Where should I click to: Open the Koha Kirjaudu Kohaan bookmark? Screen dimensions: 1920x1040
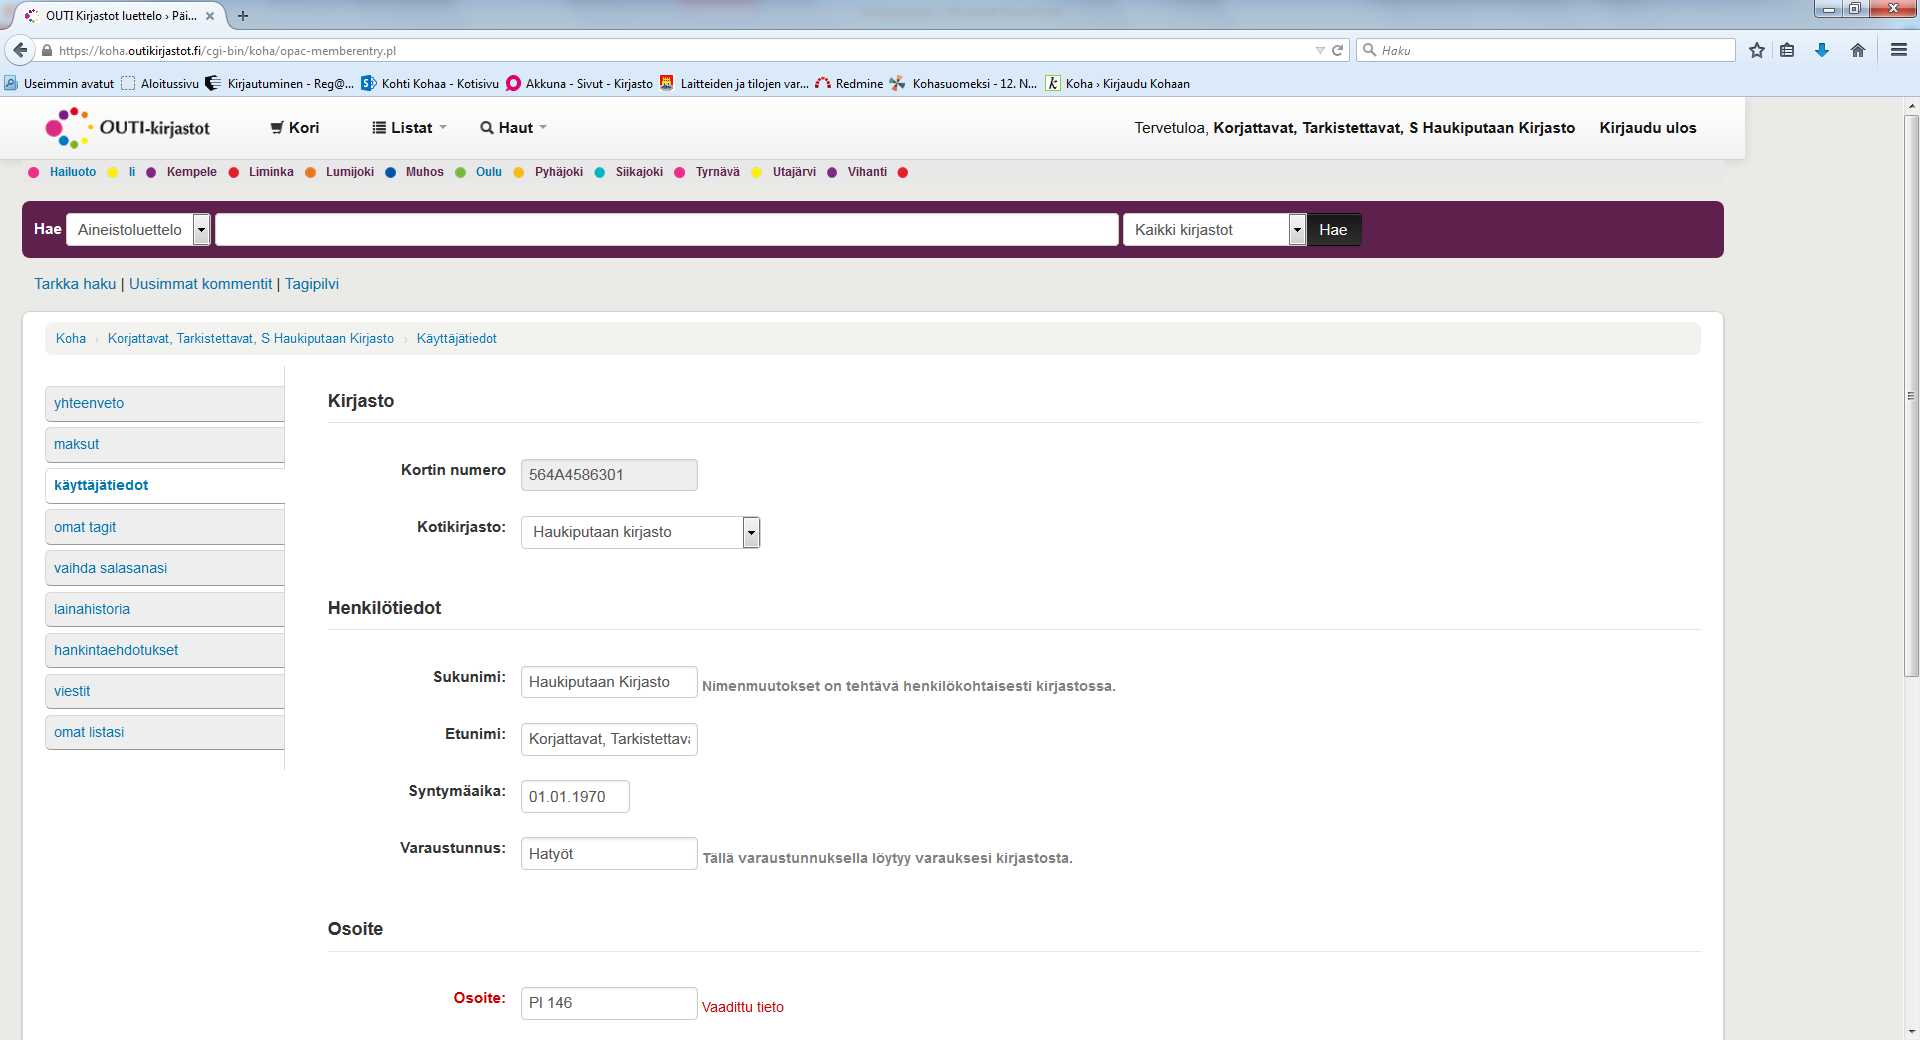tap(1118, 84)
